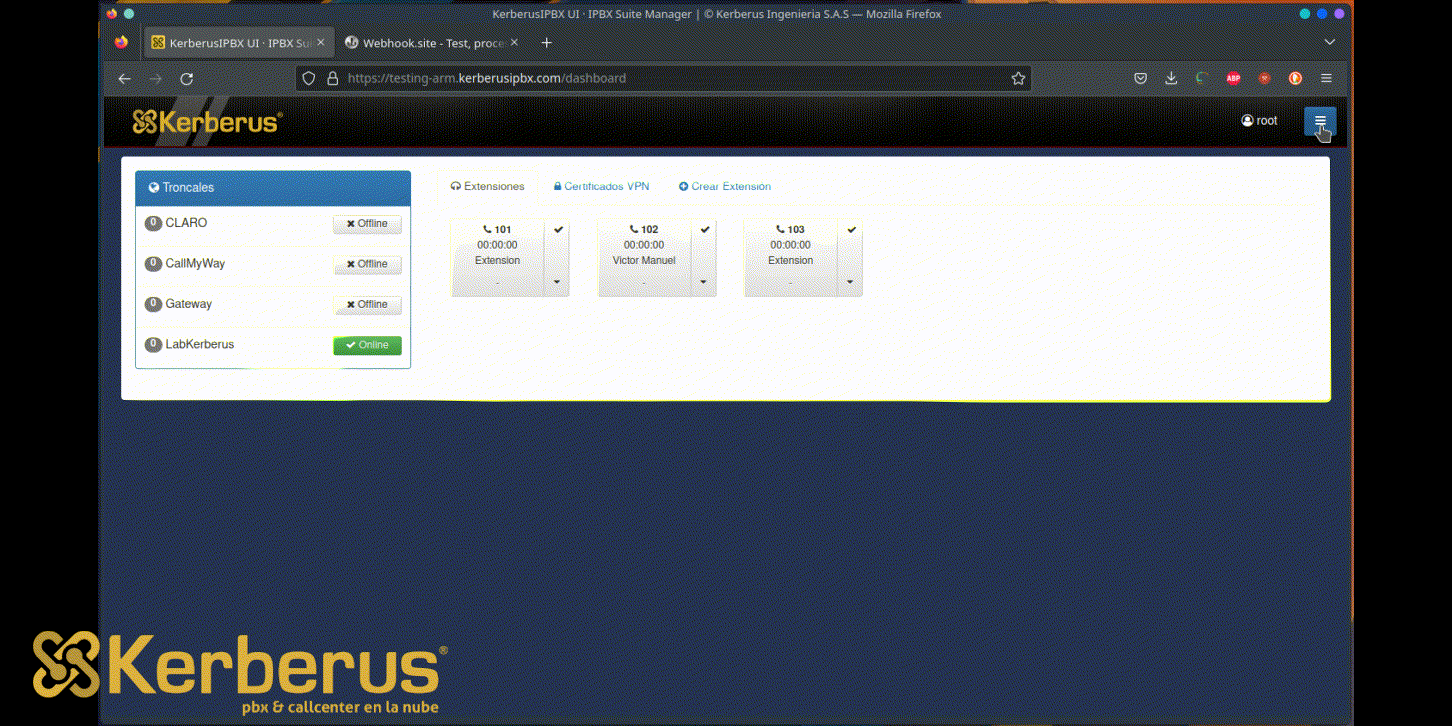Switch to KerberusIPBX UI browser tab
The height and width of the screenshot is (726, 1452).
pos(237,43)
